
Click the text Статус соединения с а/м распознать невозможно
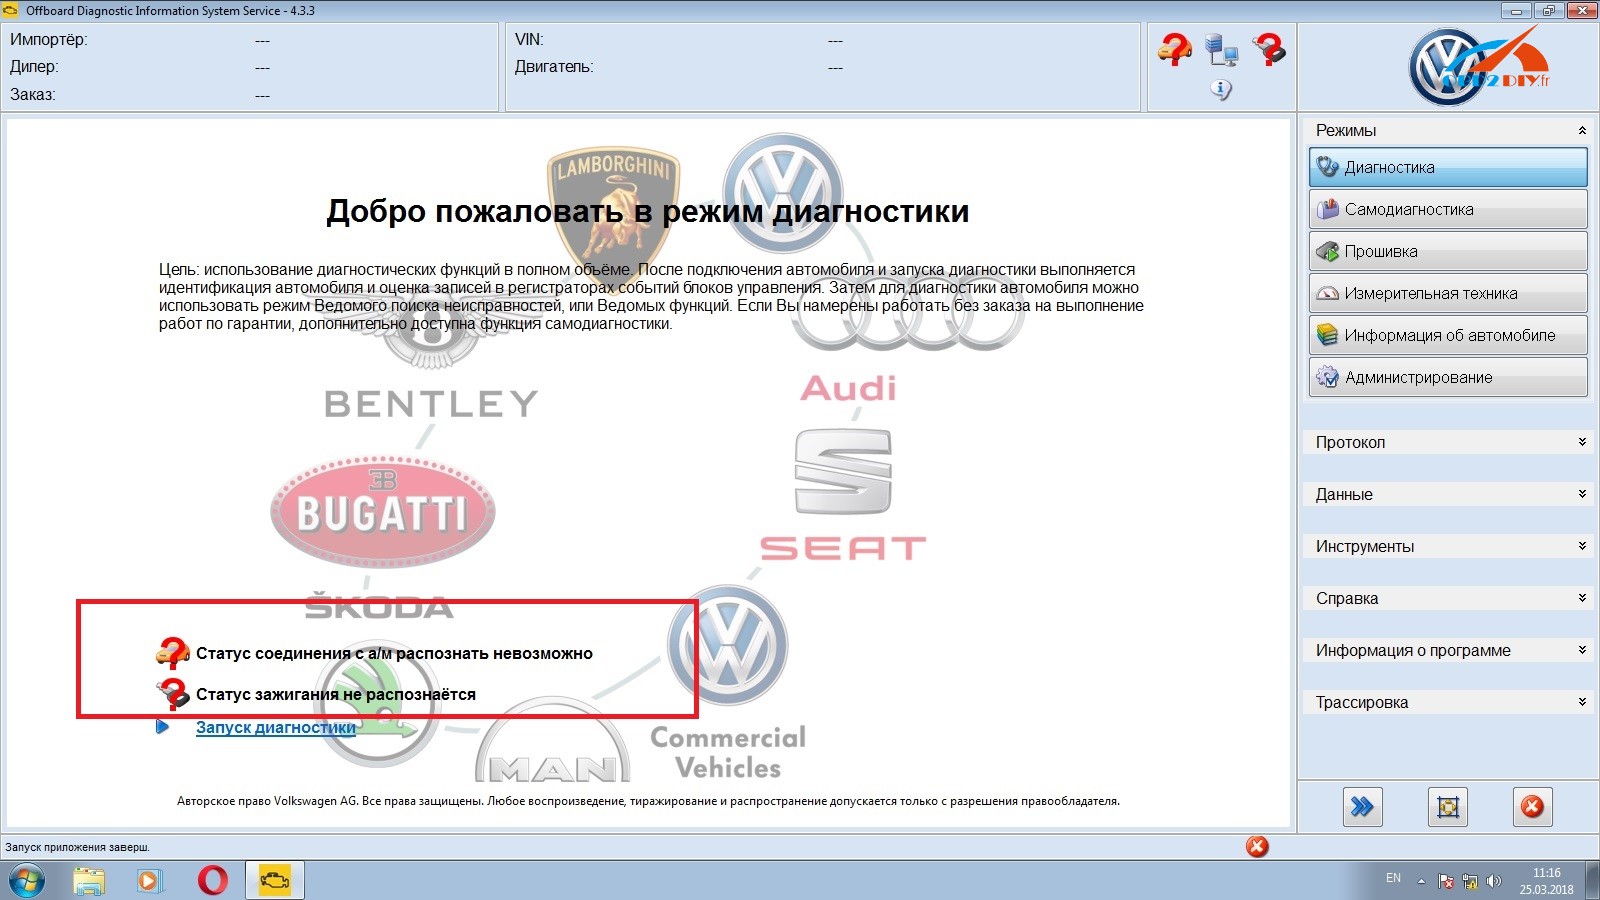pyautogui.click(x=394, y=653)
